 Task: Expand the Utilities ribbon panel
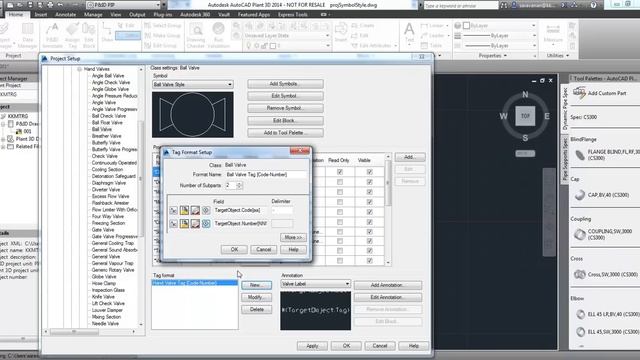tap(558, 56)
